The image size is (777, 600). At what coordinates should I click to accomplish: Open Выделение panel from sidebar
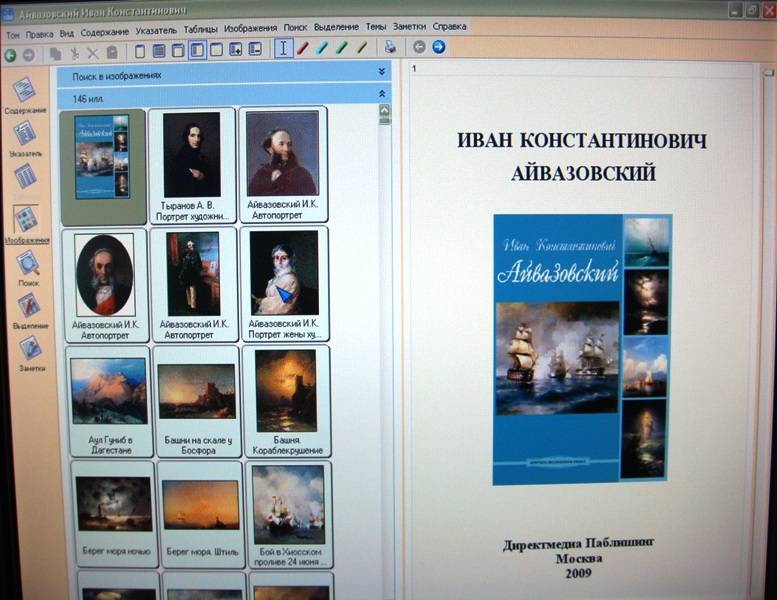tap(29, 311)
